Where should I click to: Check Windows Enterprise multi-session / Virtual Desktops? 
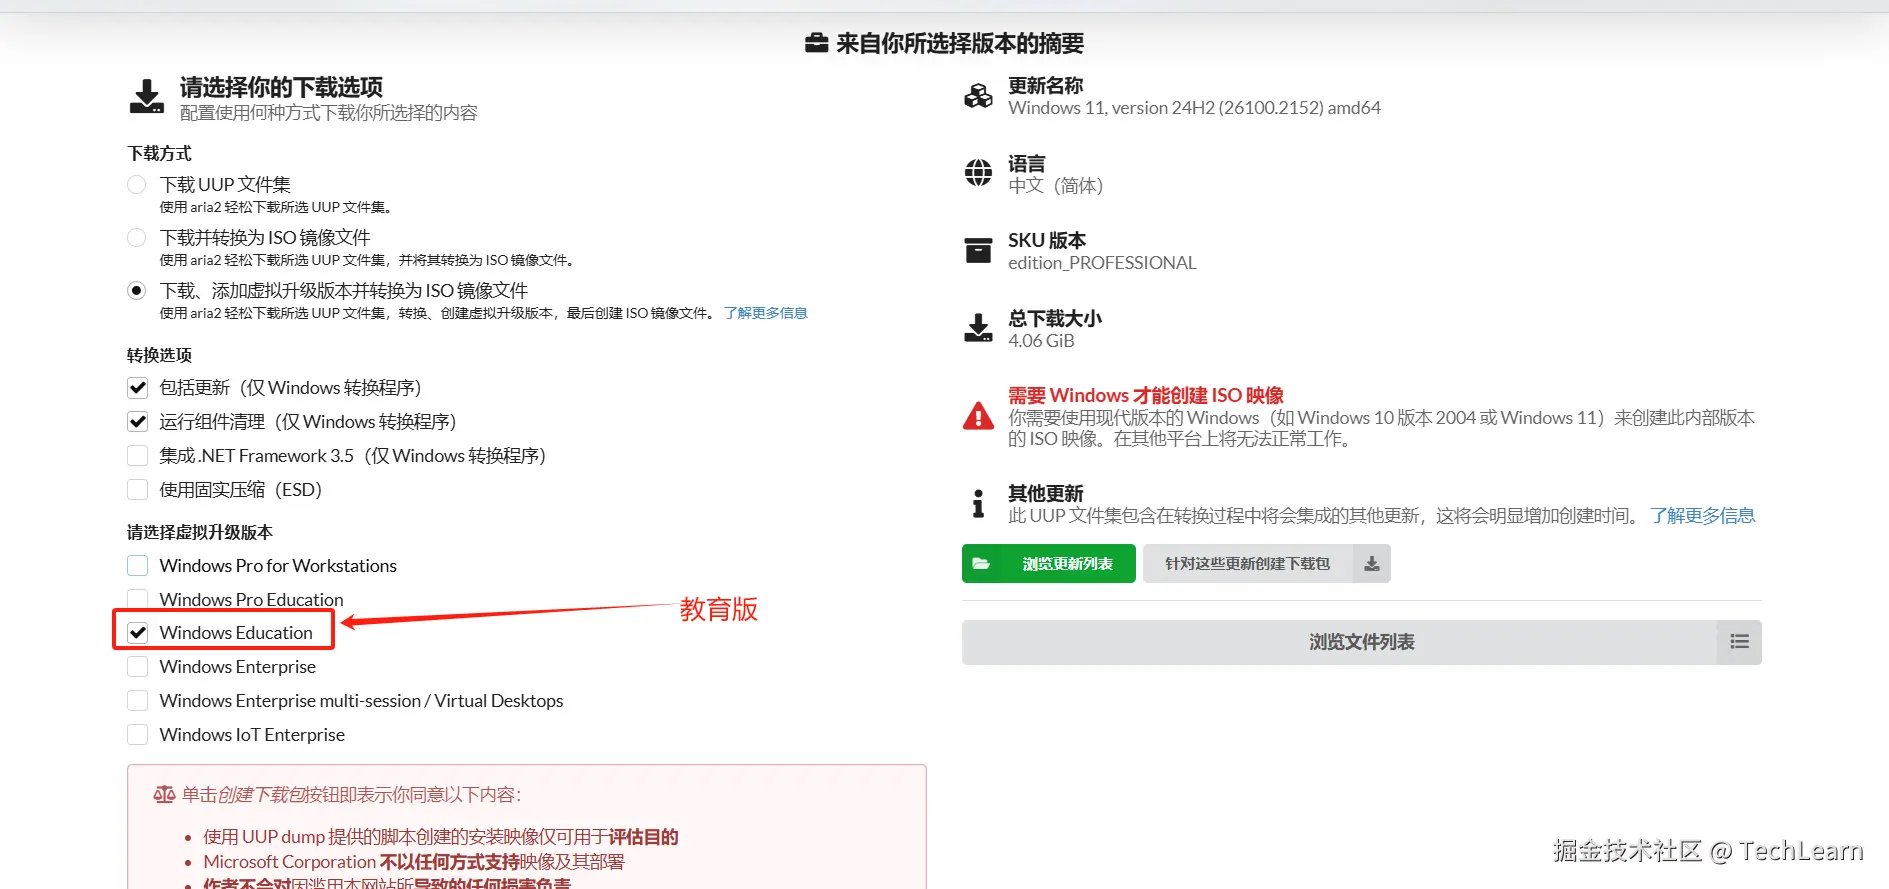[138, 701]
